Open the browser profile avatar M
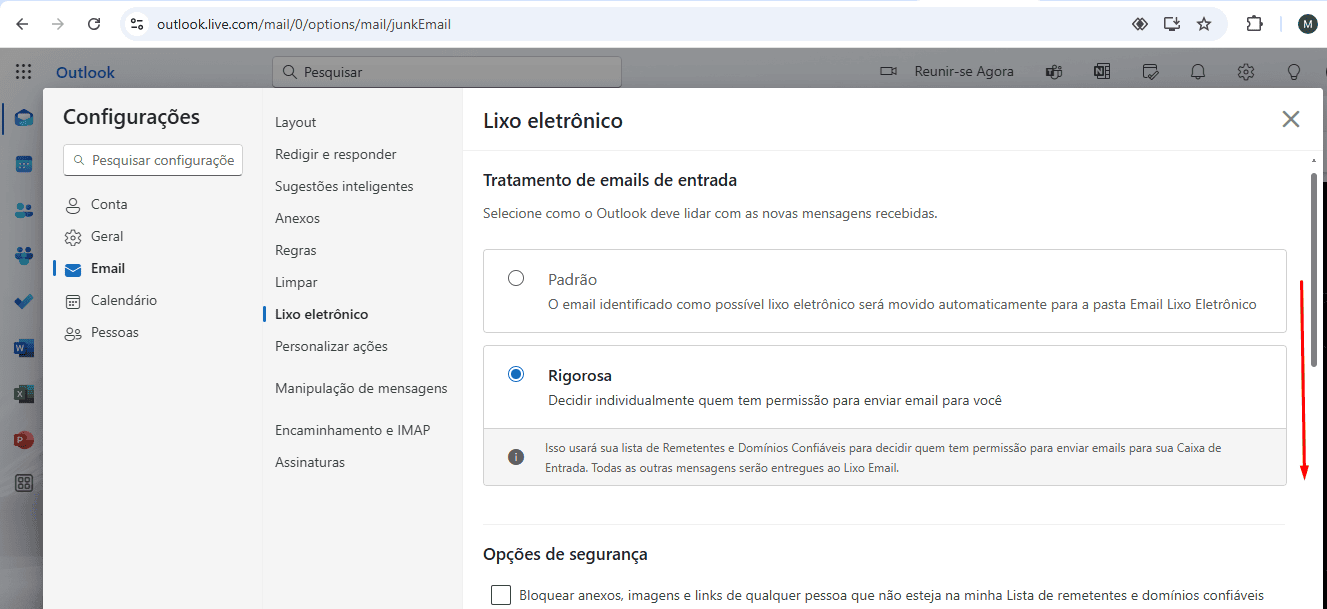Screen dimensions: 1327x609 click(1307, 24)
